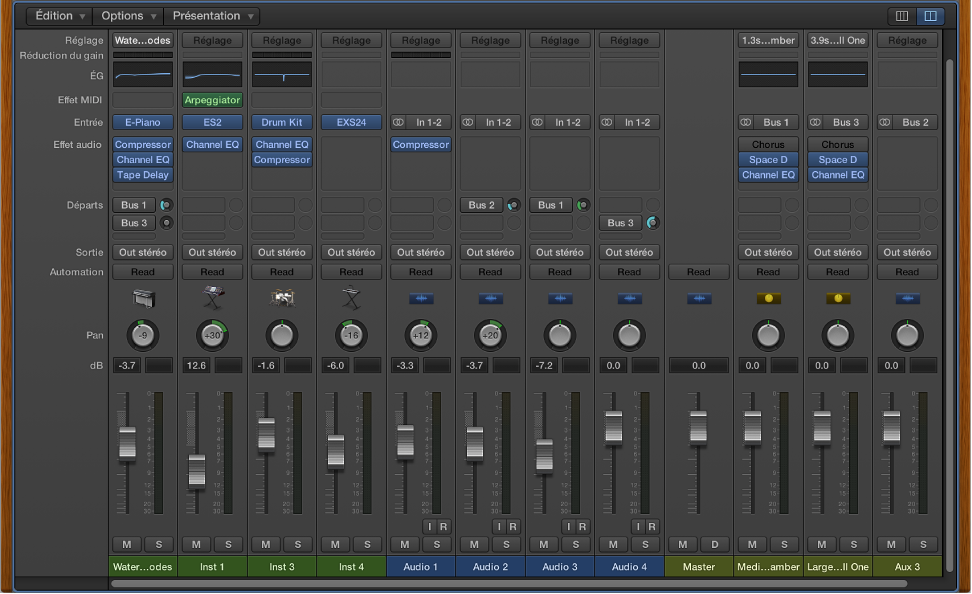This screenshot has width=972, height=594.
Task: Click the synthesizer stand icon on Inst 4
Action: click(350, 297)
